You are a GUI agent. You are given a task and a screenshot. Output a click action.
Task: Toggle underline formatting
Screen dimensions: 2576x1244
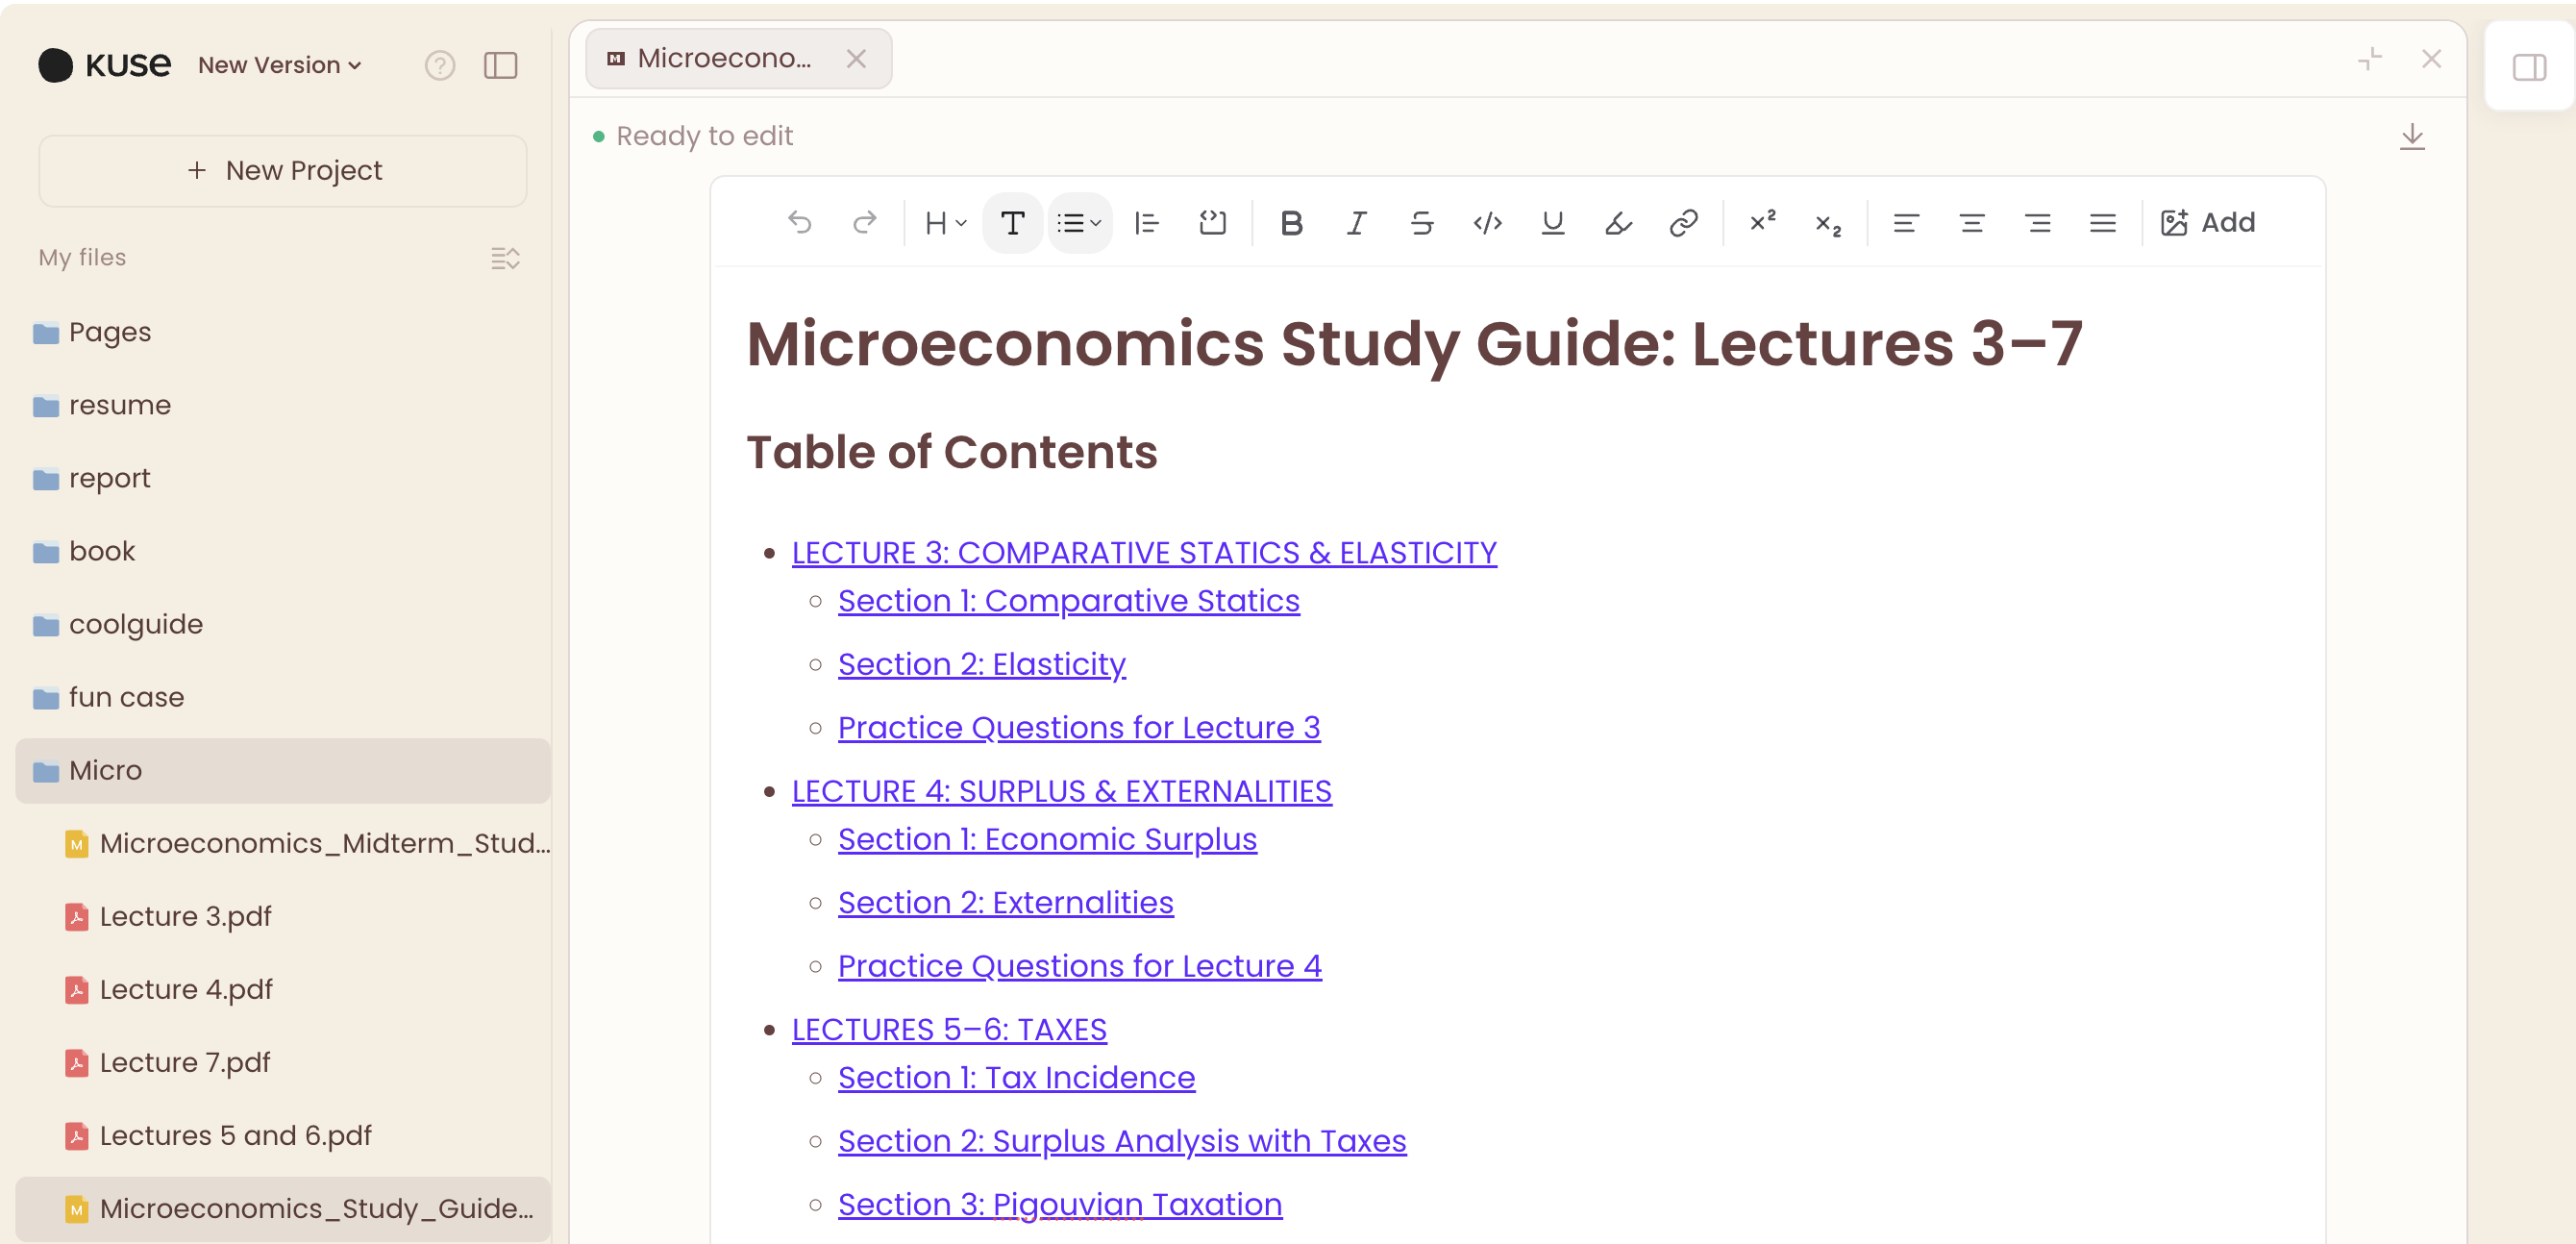tap(1552, 222)
